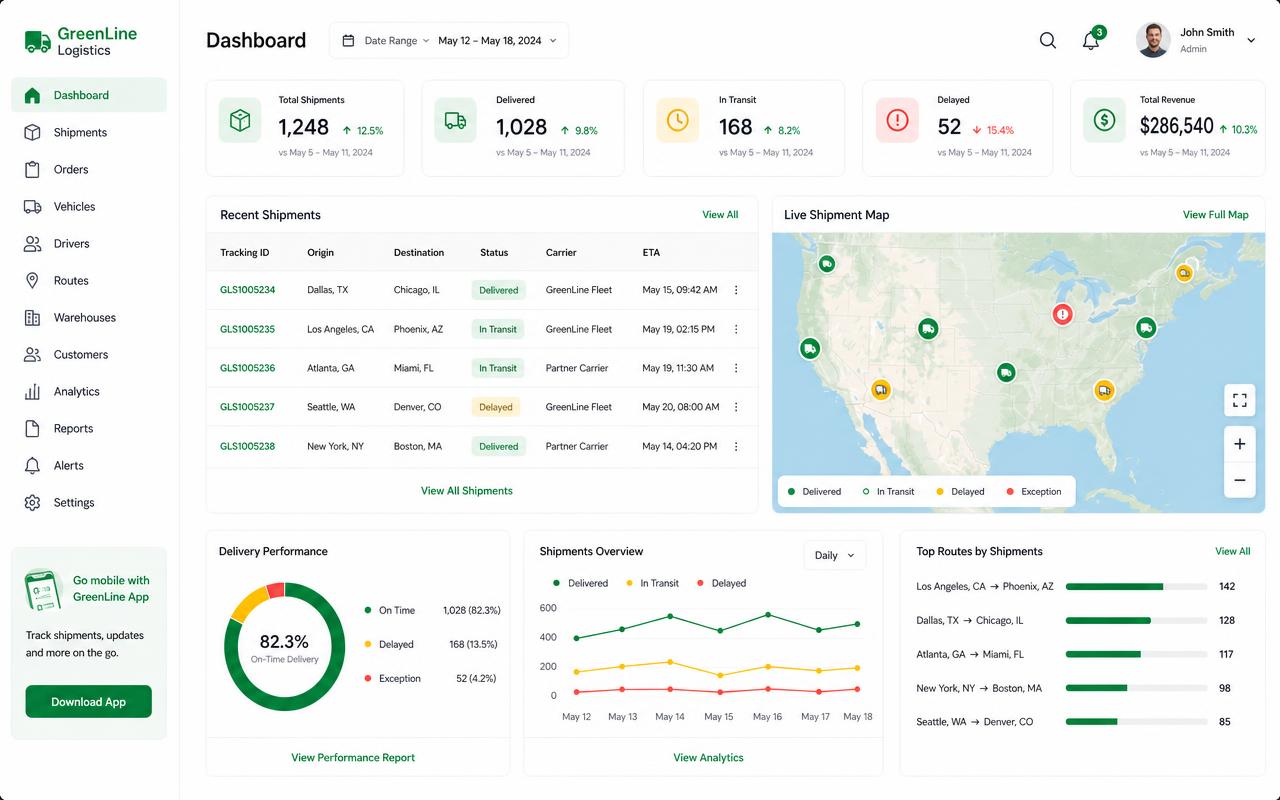Click the View Analytics link
Viewport: 1280px width, 800px height.
[708, 757]
